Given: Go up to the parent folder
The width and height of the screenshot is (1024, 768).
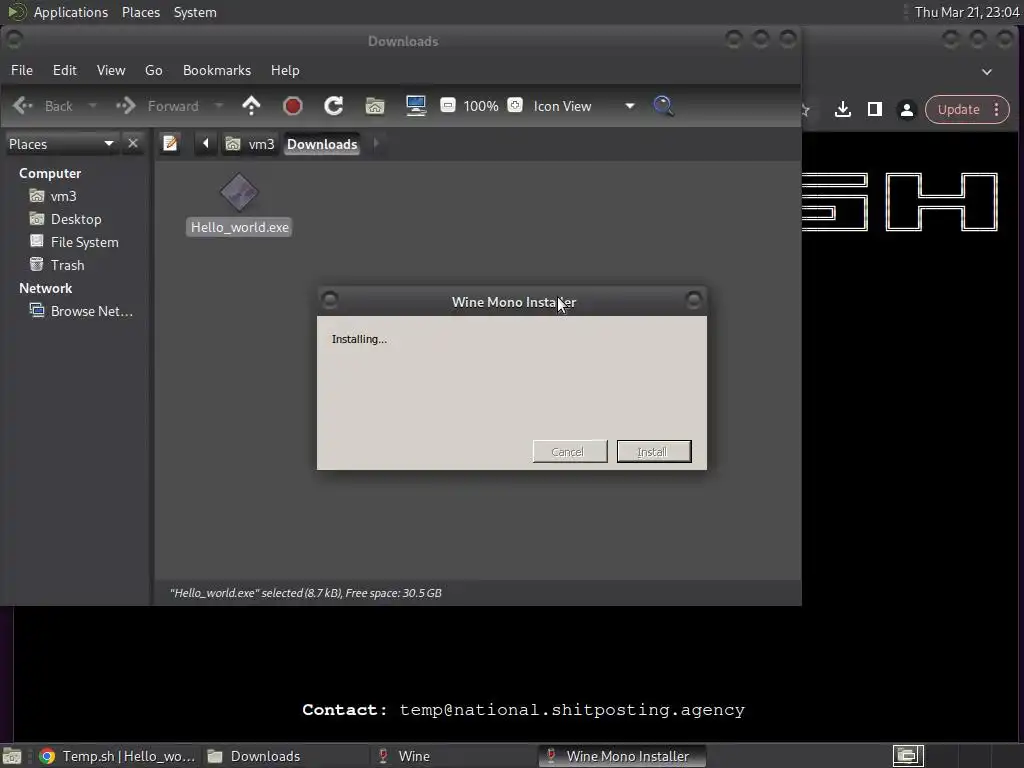Looking at the screenshot, I should point(251,106).
